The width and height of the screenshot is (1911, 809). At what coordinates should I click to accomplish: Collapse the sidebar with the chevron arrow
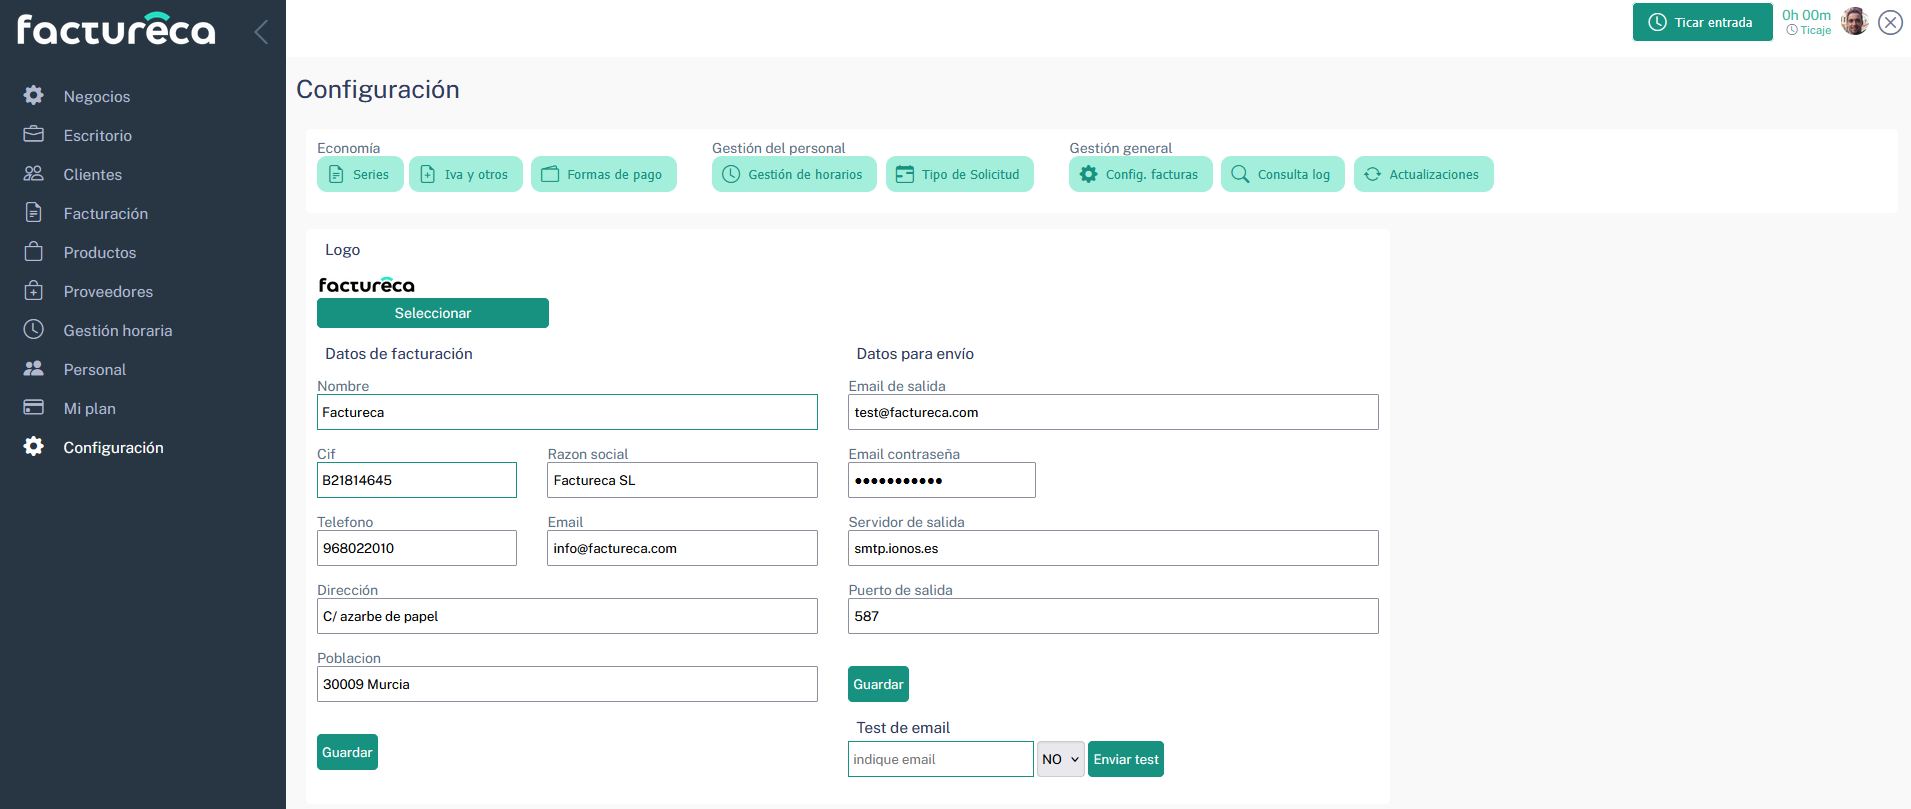tap(261, 31)
